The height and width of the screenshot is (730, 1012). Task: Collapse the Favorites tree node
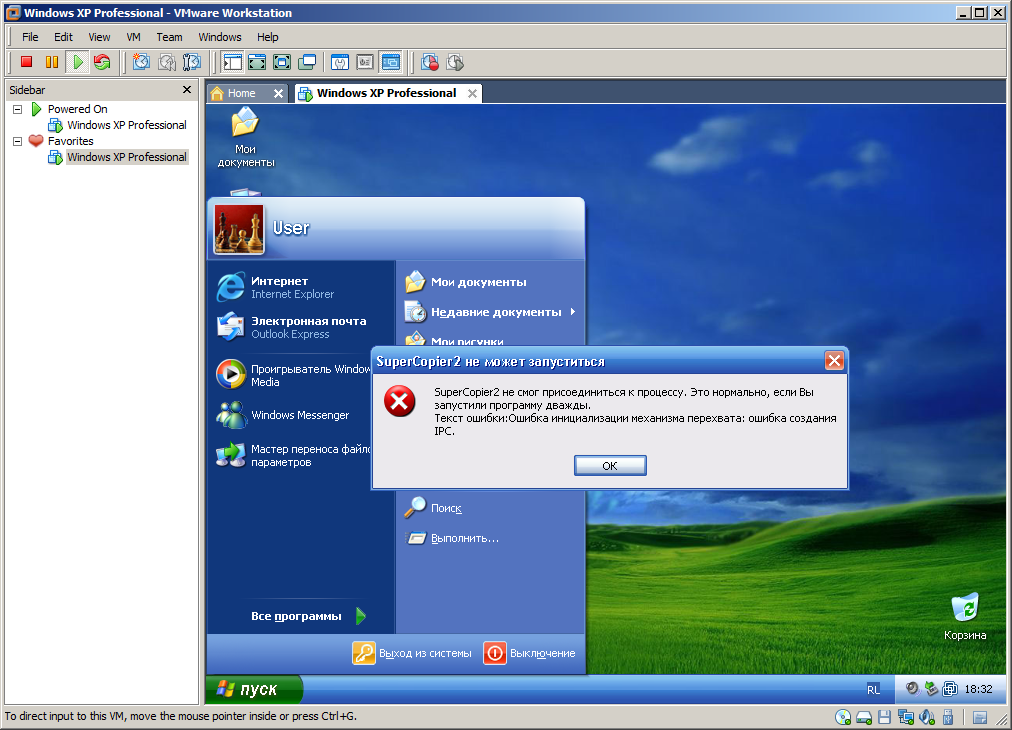click(x=17, y=141)
